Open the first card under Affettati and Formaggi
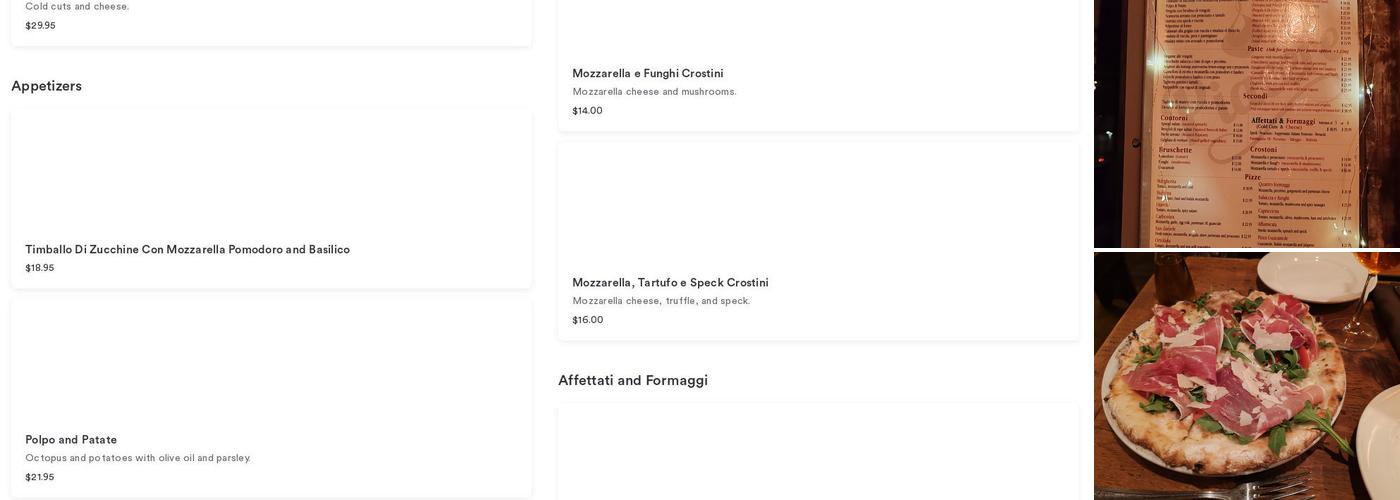Viewport: 1400px width, 500px height. point(818,452)
